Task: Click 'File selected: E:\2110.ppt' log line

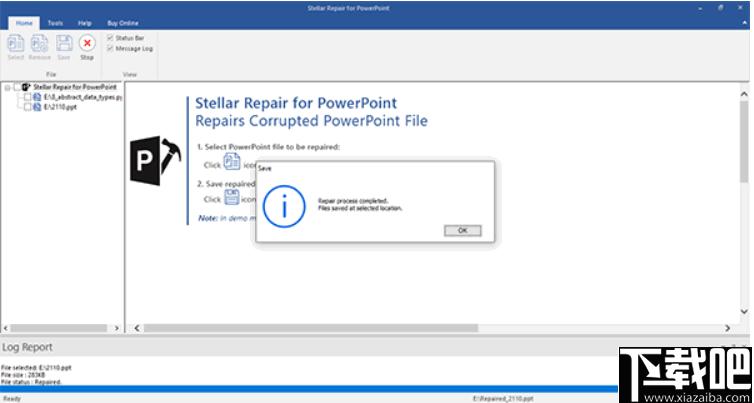Action: coord(36,367)
